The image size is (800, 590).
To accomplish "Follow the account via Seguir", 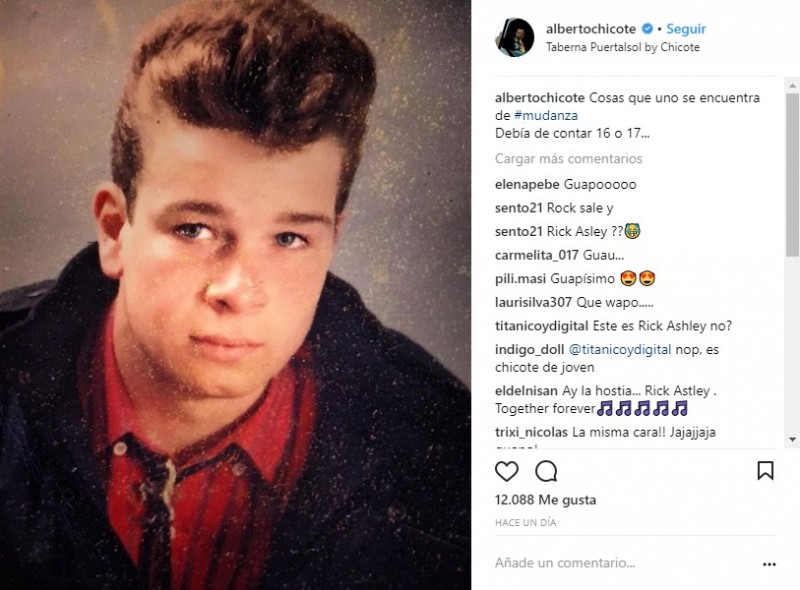I will [x=686, y=29].
